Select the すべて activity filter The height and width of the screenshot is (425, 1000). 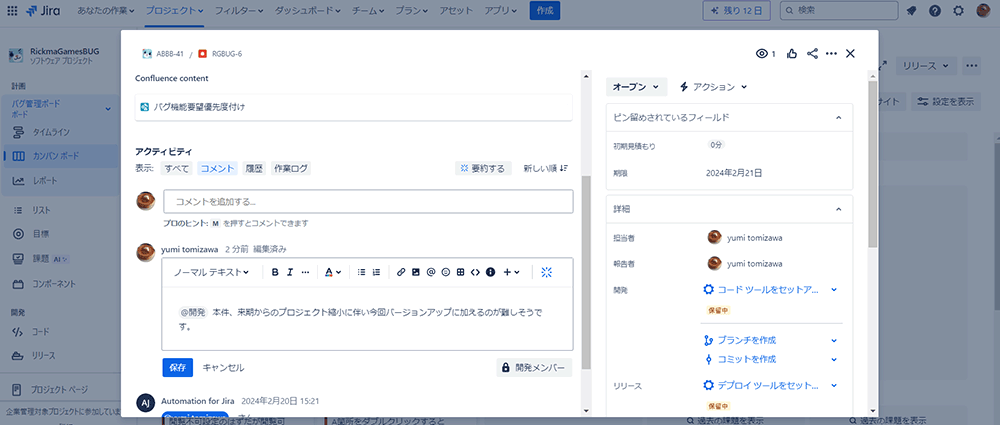coord(177,168)
